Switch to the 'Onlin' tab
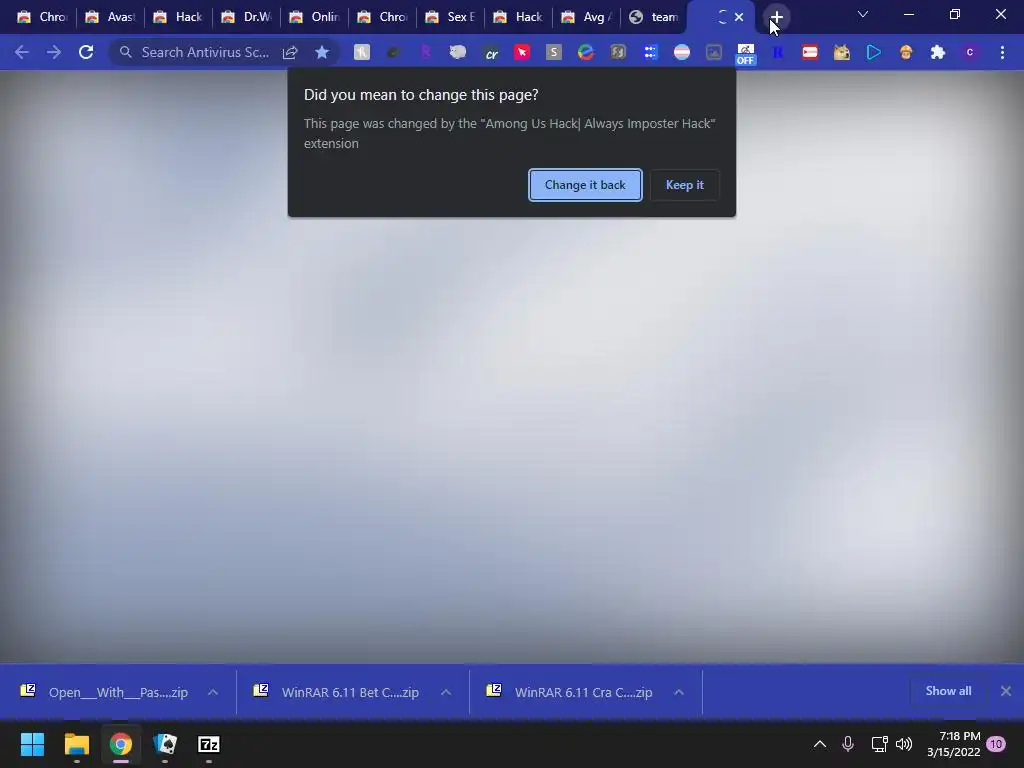Viewport: 1024px width, 768px height. tap(315, 17)
